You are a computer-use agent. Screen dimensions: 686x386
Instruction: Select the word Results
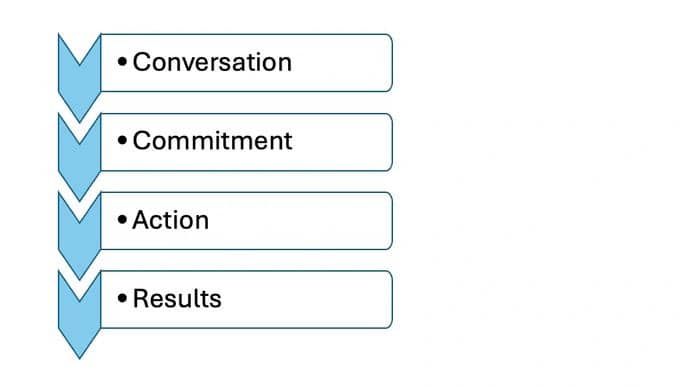click(177, 298)
